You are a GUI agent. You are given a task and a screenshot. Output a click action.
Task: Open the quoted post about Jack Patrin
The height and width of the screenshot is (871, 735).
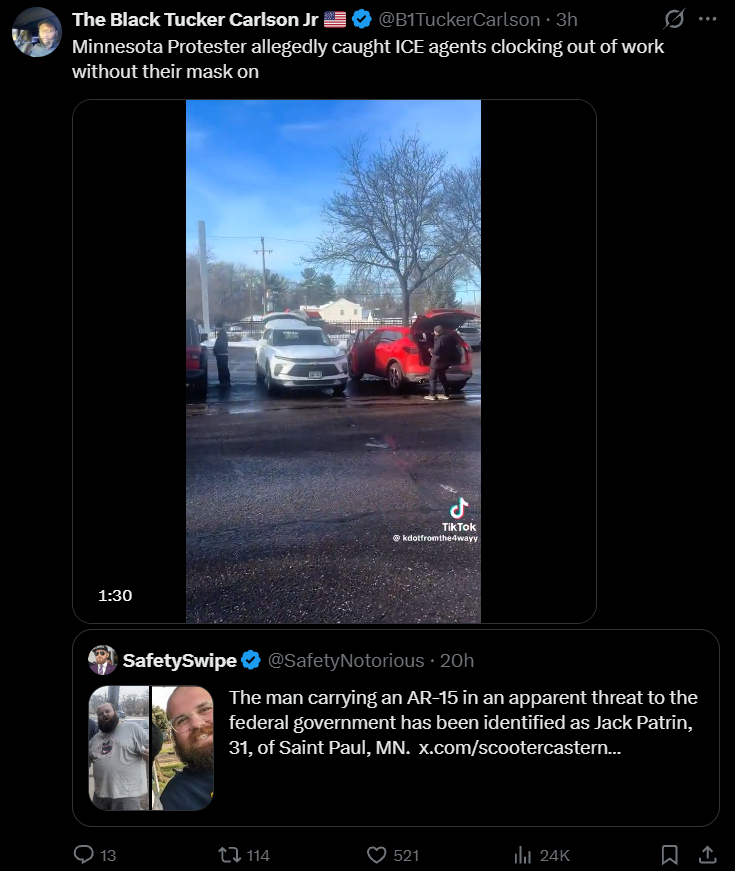[396, 728]
